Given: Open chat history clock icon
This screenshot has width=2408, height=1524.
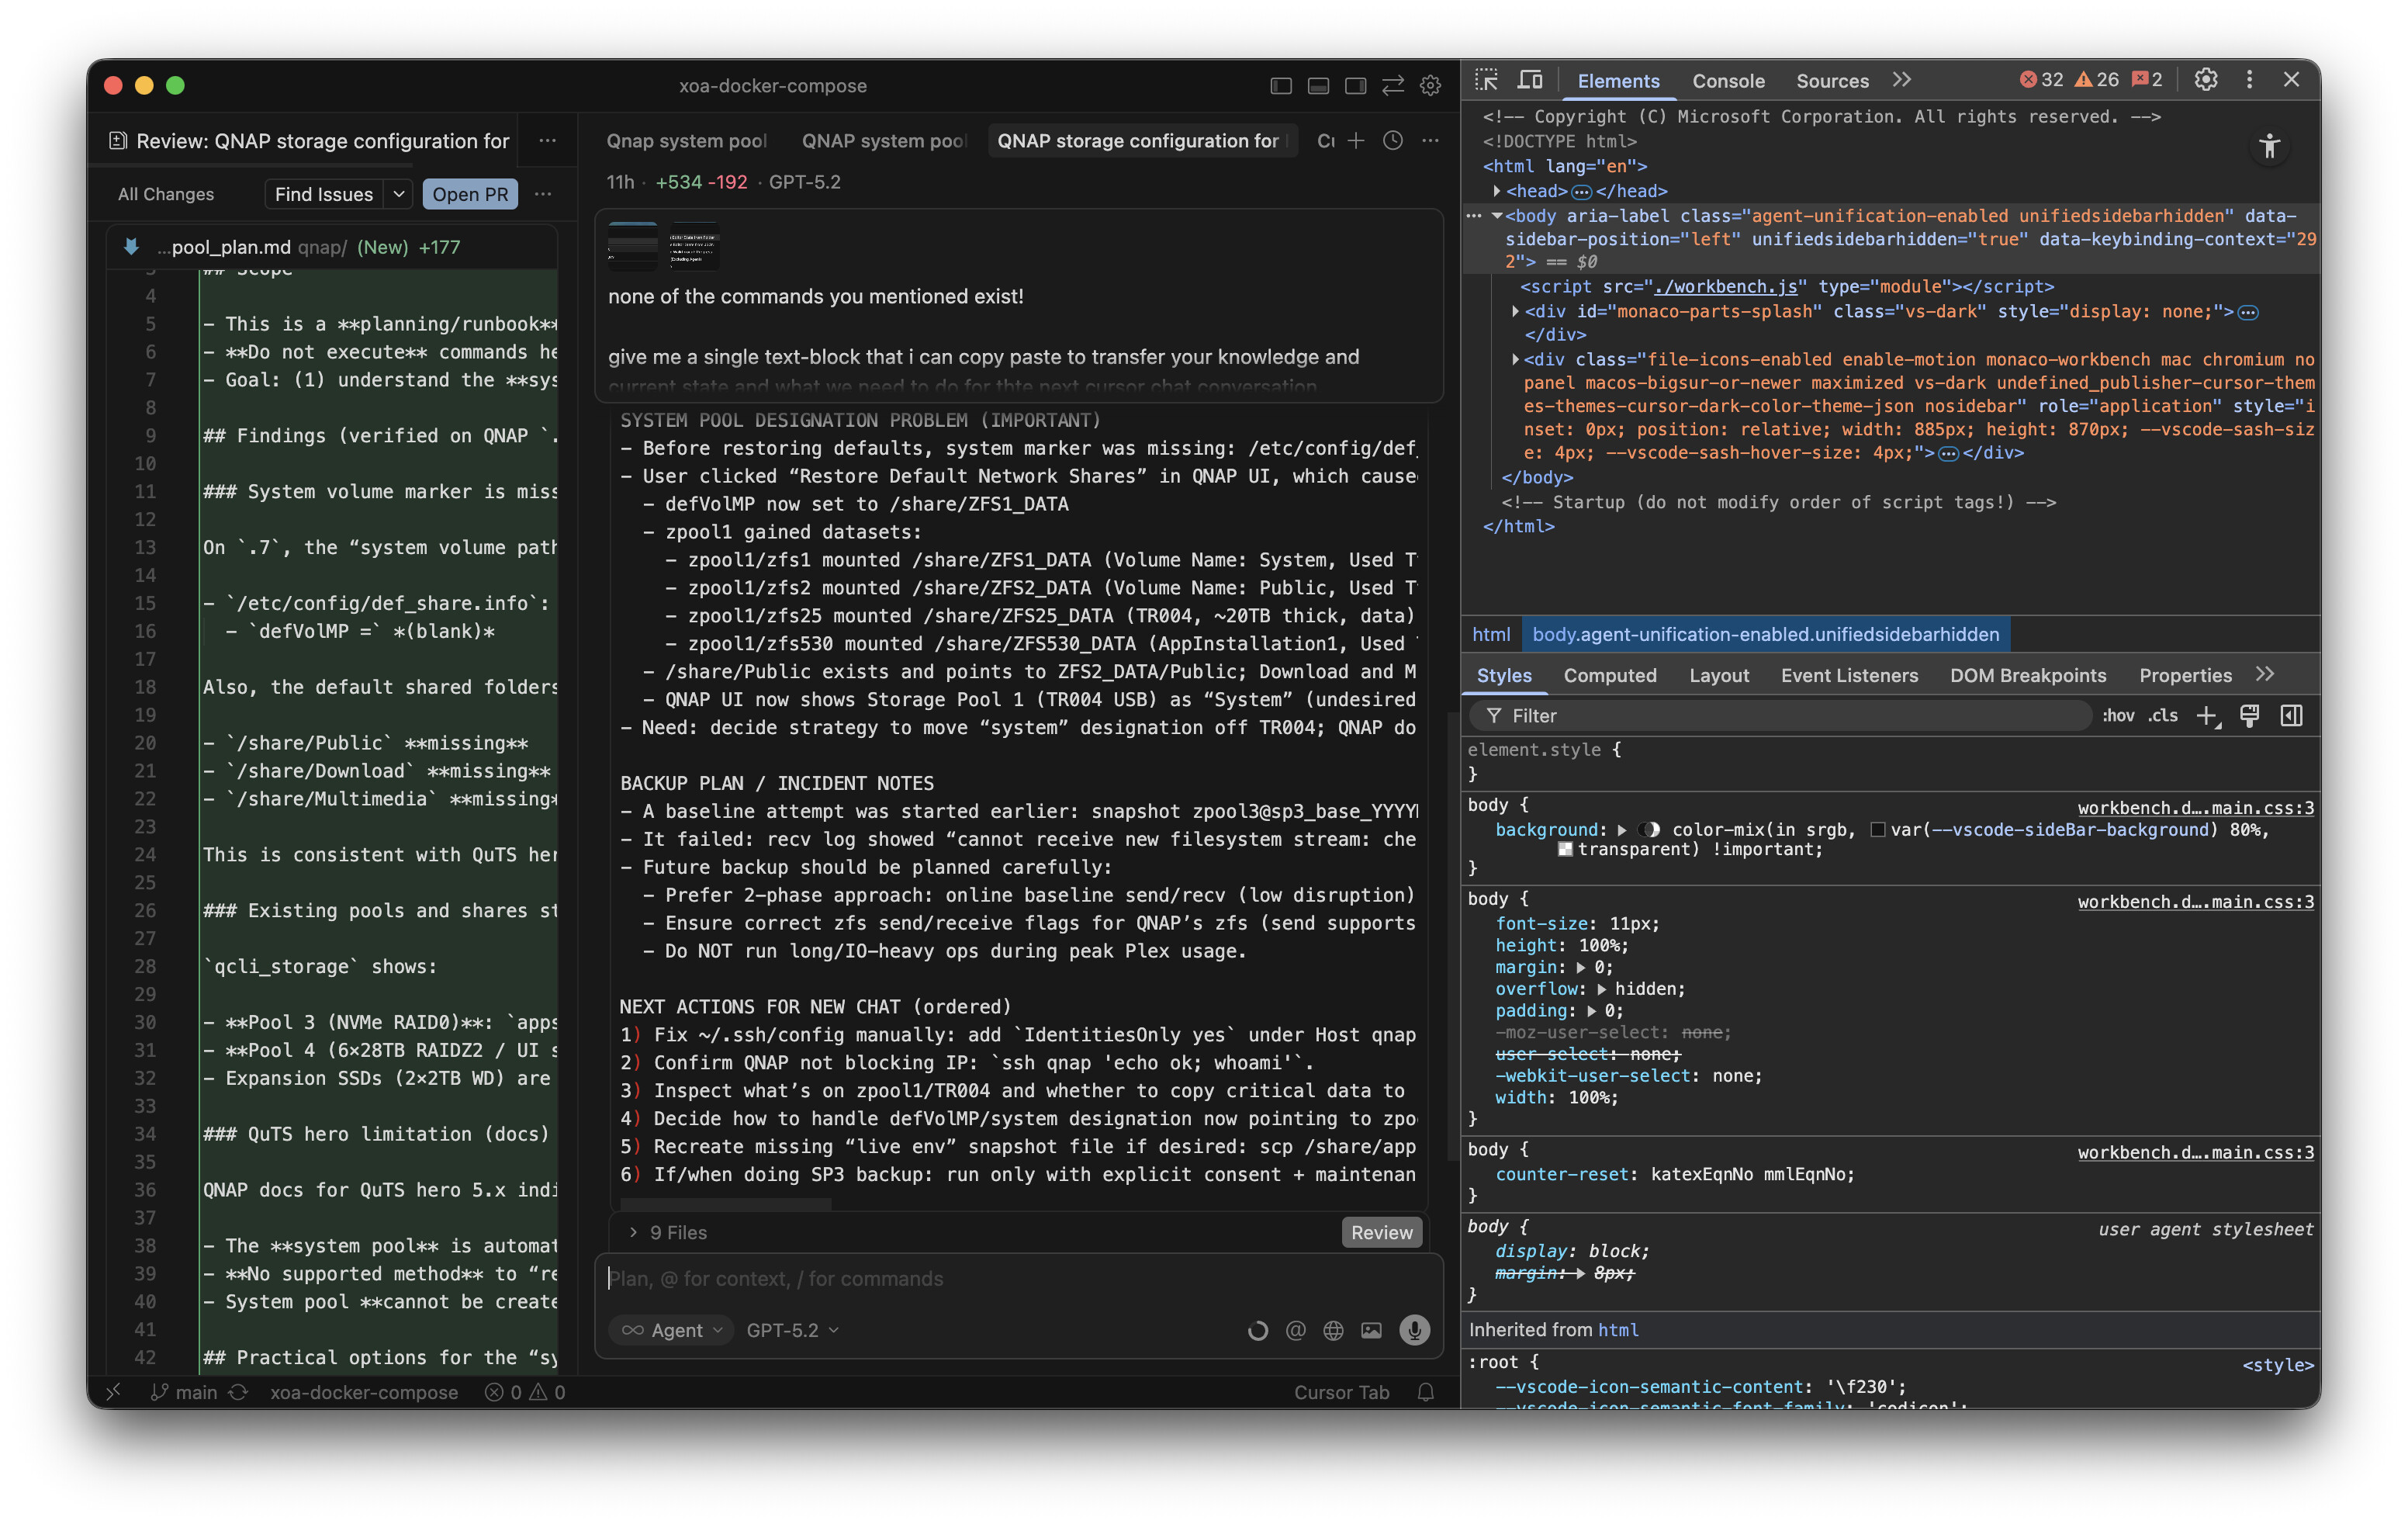Looking at the screenshot, I should (1392, 141).
